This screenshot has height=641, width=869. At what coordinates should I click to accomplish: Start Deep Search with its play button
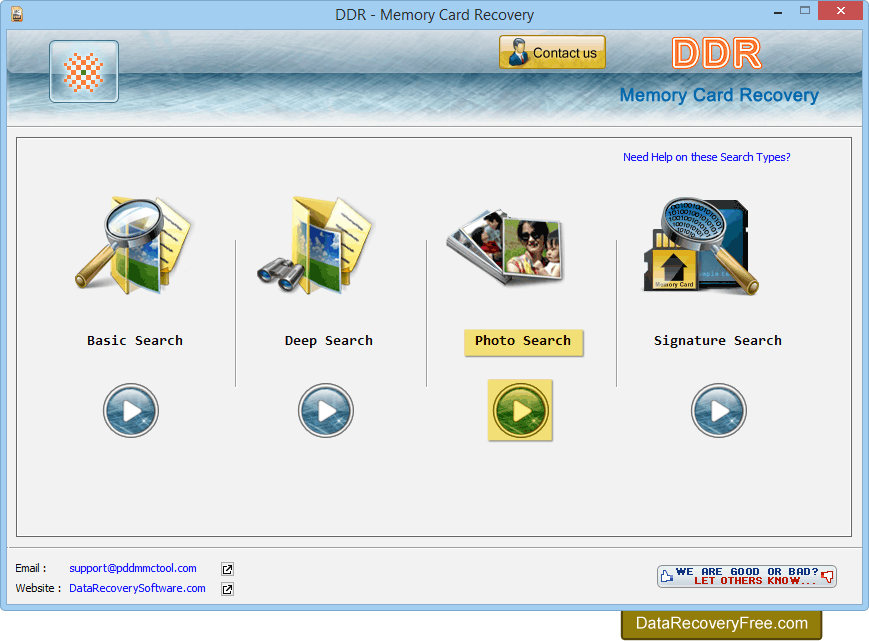click(x=326, y=411)
